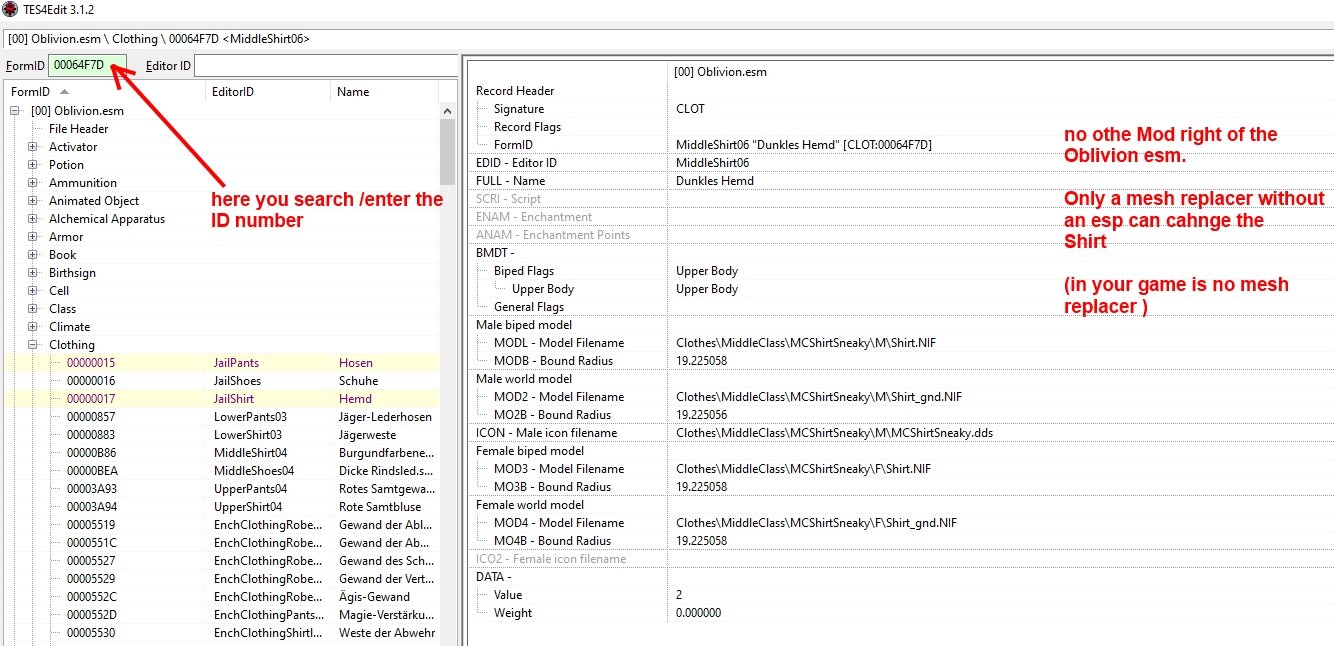Click the FormID search input field
This screenshot has width=1334, height=646.
coord(86,65)
